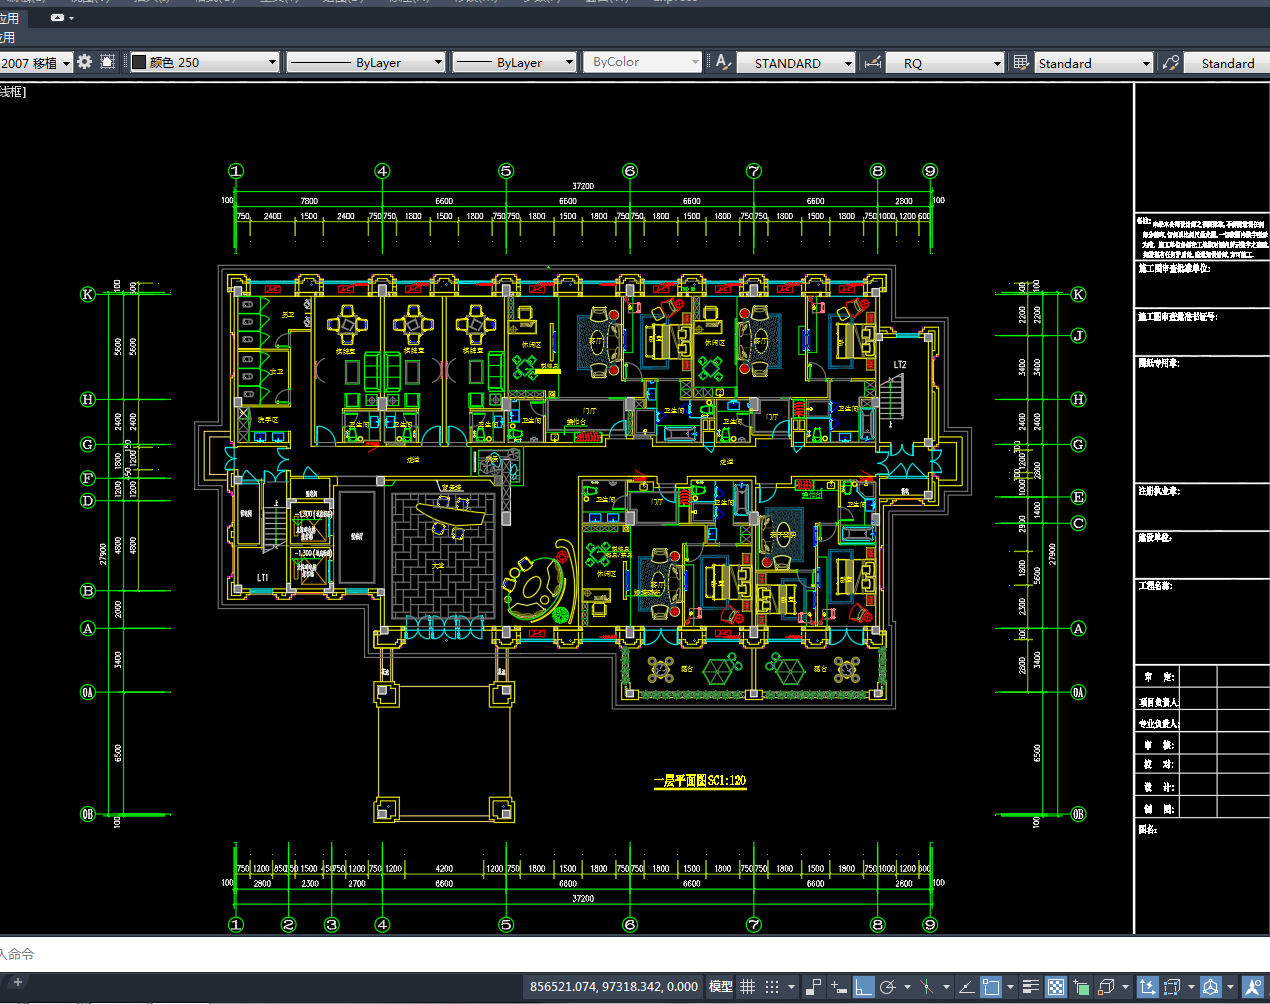Click the small cloud icon in the ribbon
Viewport: 1270px width, 1004px height.
[58, 18]
